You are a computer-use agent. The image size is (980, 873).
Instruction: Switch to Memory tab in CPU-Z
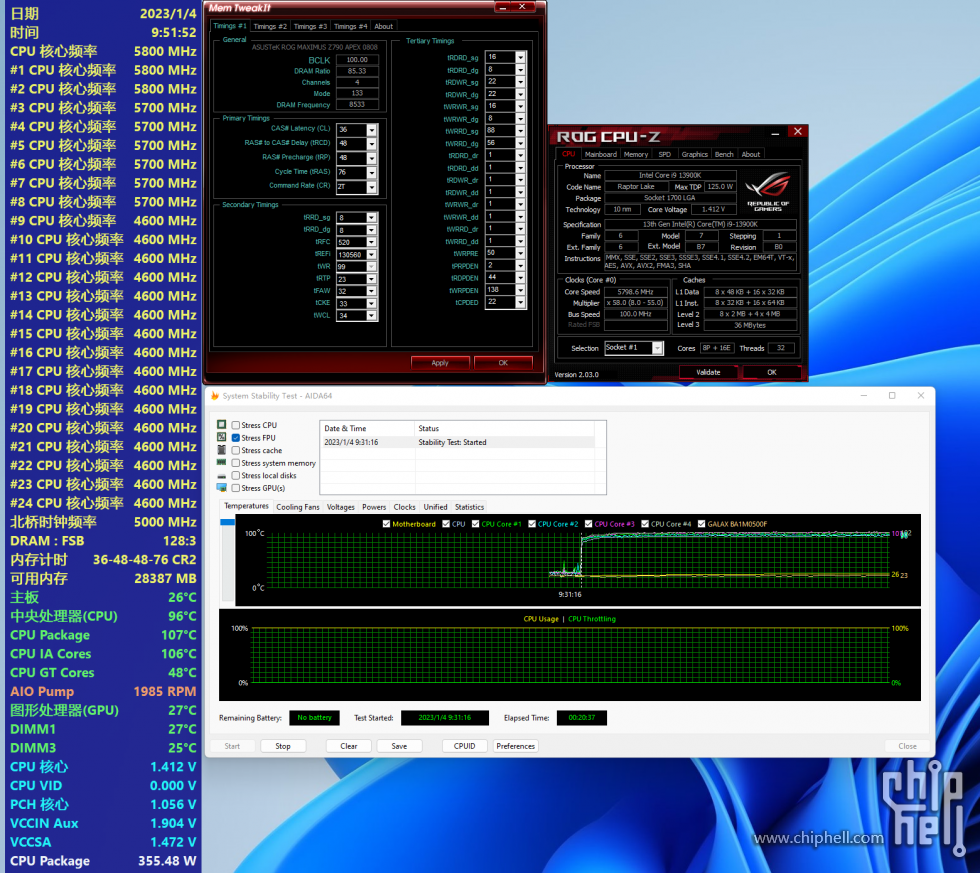coord(636,154)
